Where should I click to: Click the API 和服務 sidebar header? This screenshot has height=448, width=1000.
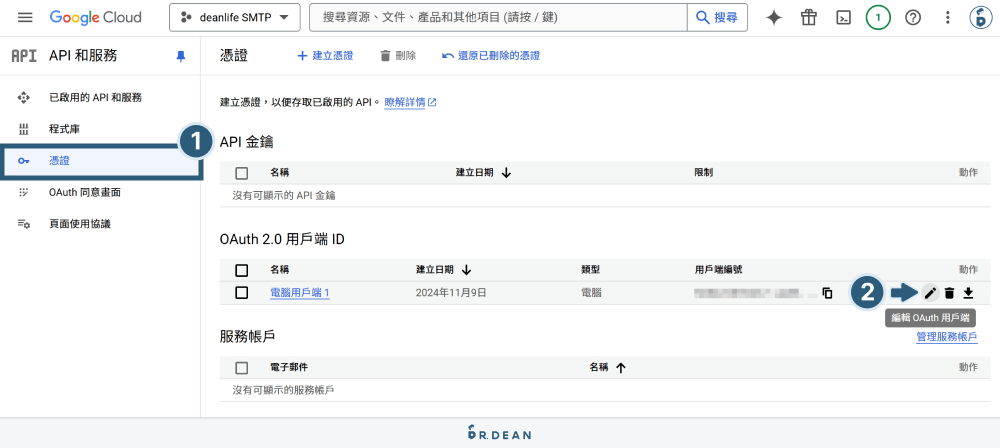(x=83, y=56)
